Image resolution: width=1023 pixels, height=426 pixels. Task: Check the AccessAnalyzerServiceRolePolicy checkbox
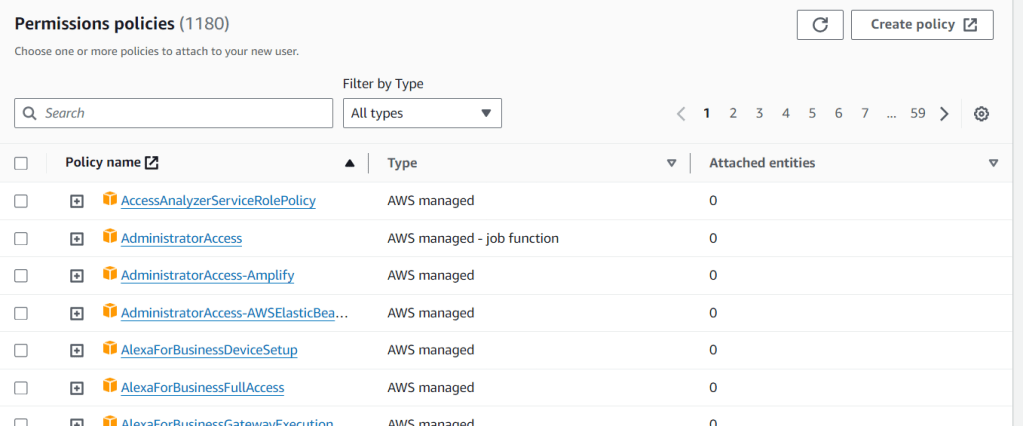(x=21, y=202)
